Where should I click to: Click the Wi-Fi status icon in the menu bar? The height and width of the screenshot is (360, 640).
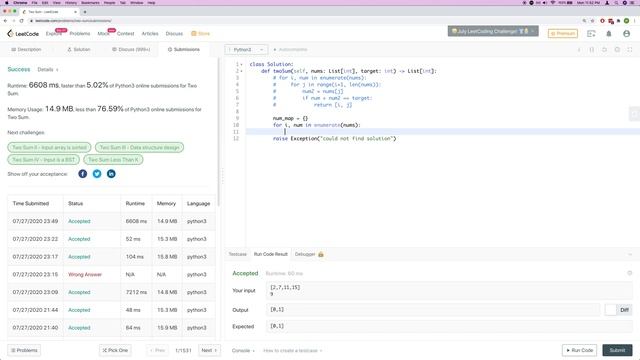click(553, 2)
